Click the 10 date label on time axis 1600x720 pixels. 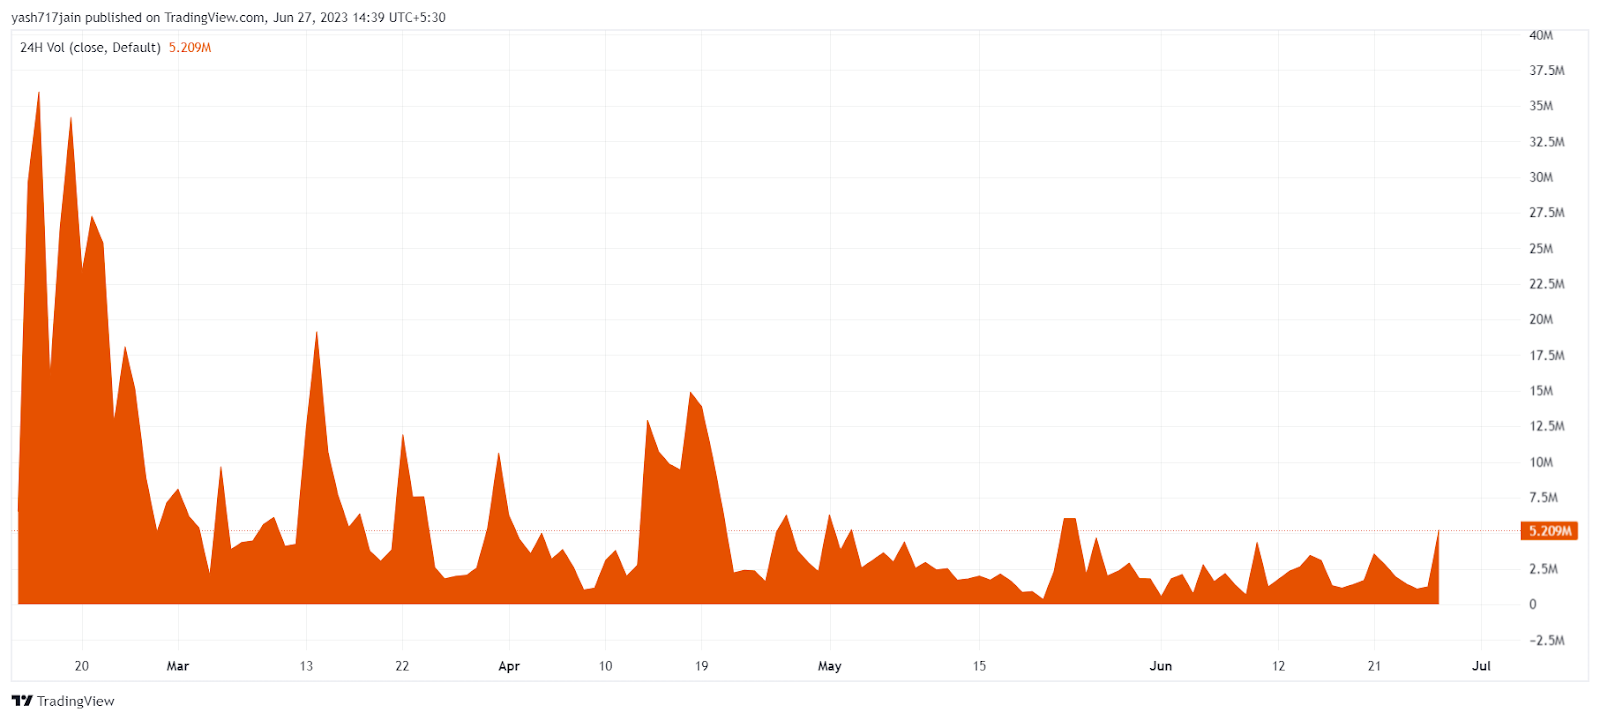coord(606,666)
